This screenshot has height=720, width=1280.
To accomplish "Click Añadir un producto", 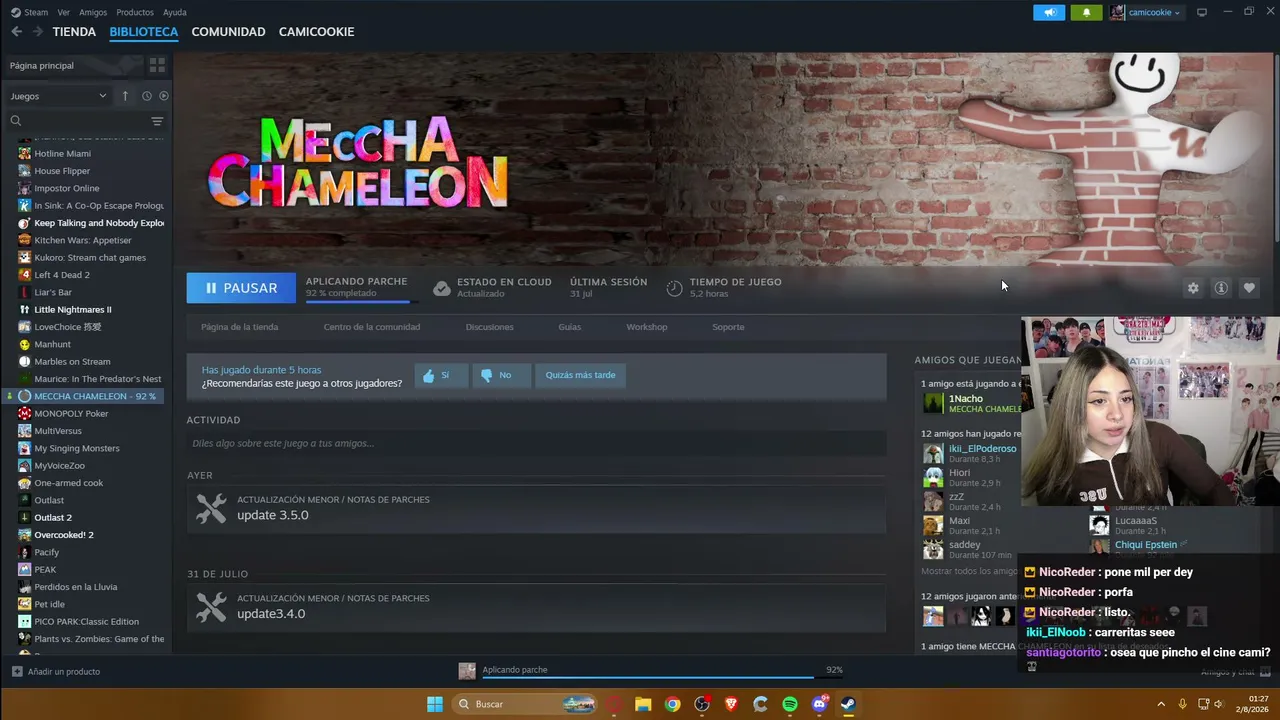I will coord(56,672).
